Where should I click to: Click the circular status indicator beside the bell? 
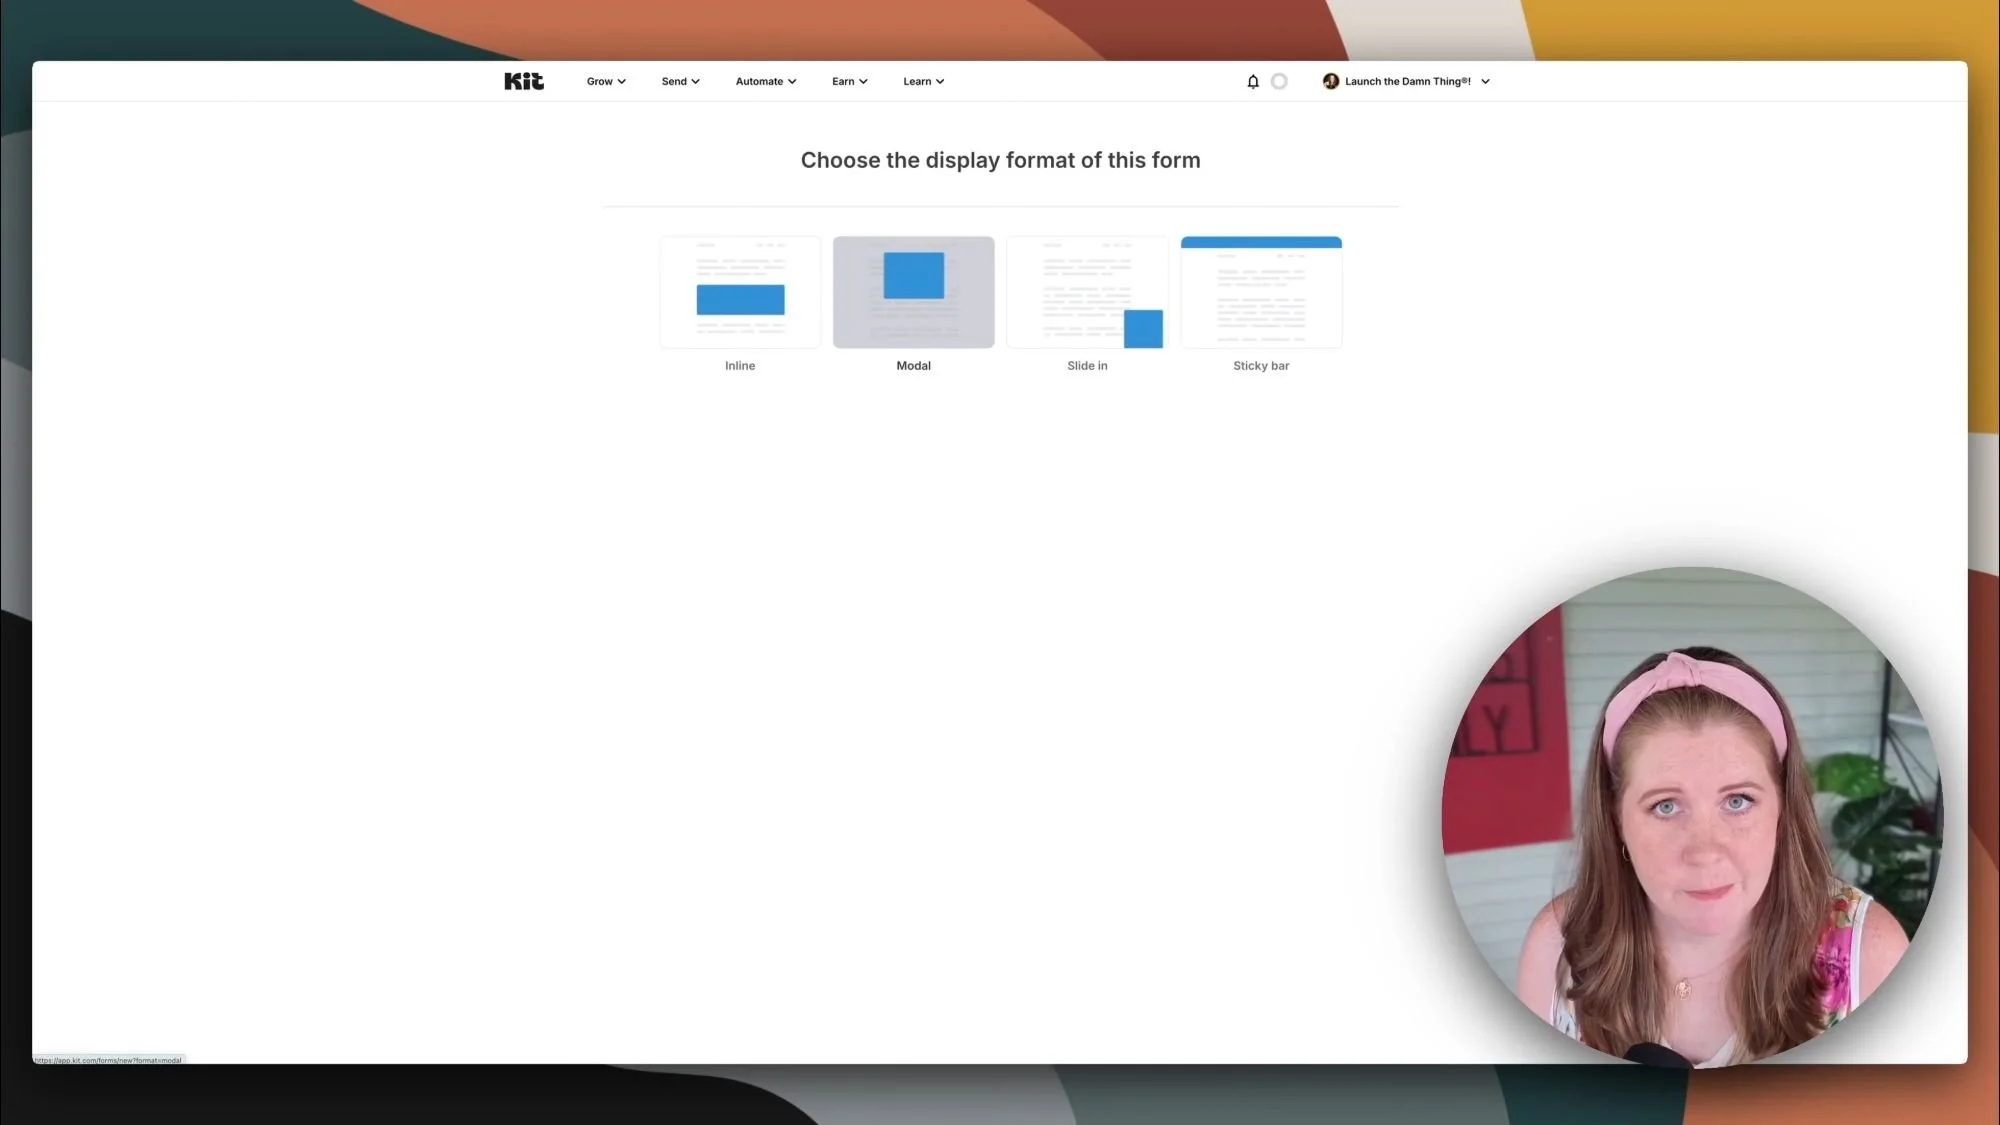[1279, 81]
